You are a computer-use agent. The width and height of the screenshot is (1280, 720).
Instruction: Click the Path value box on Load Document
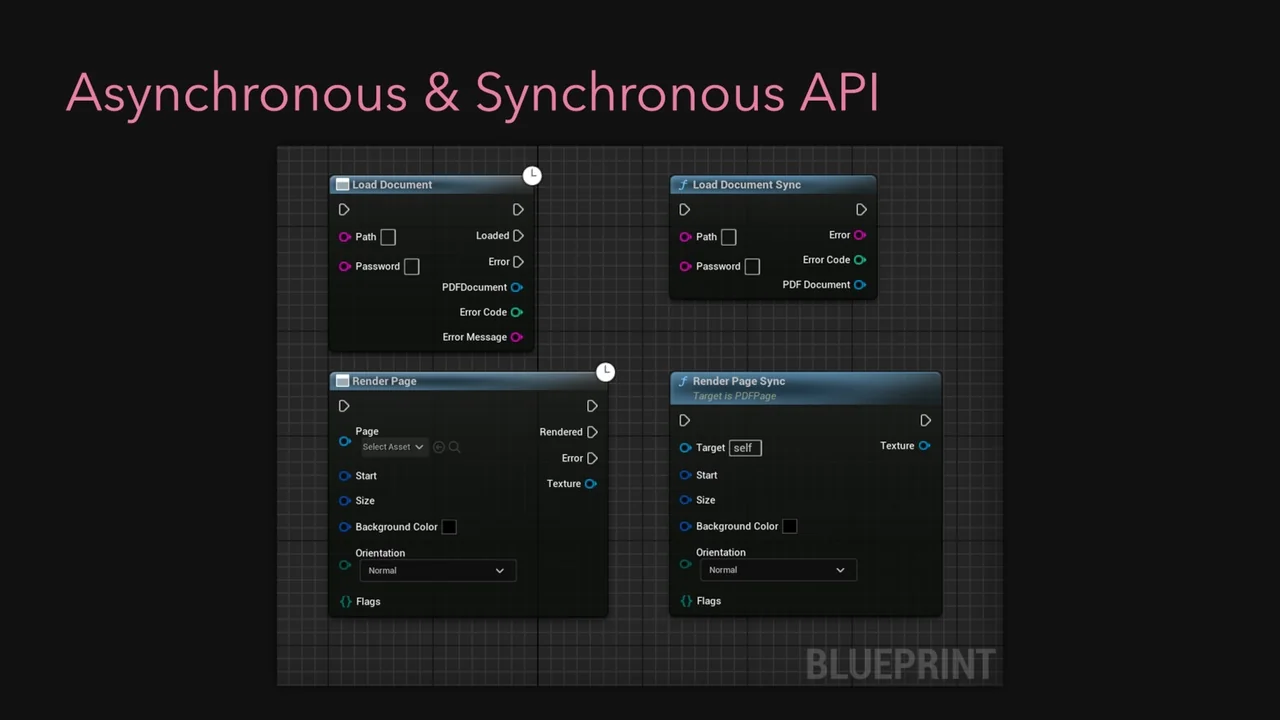[x=388, y=237]
